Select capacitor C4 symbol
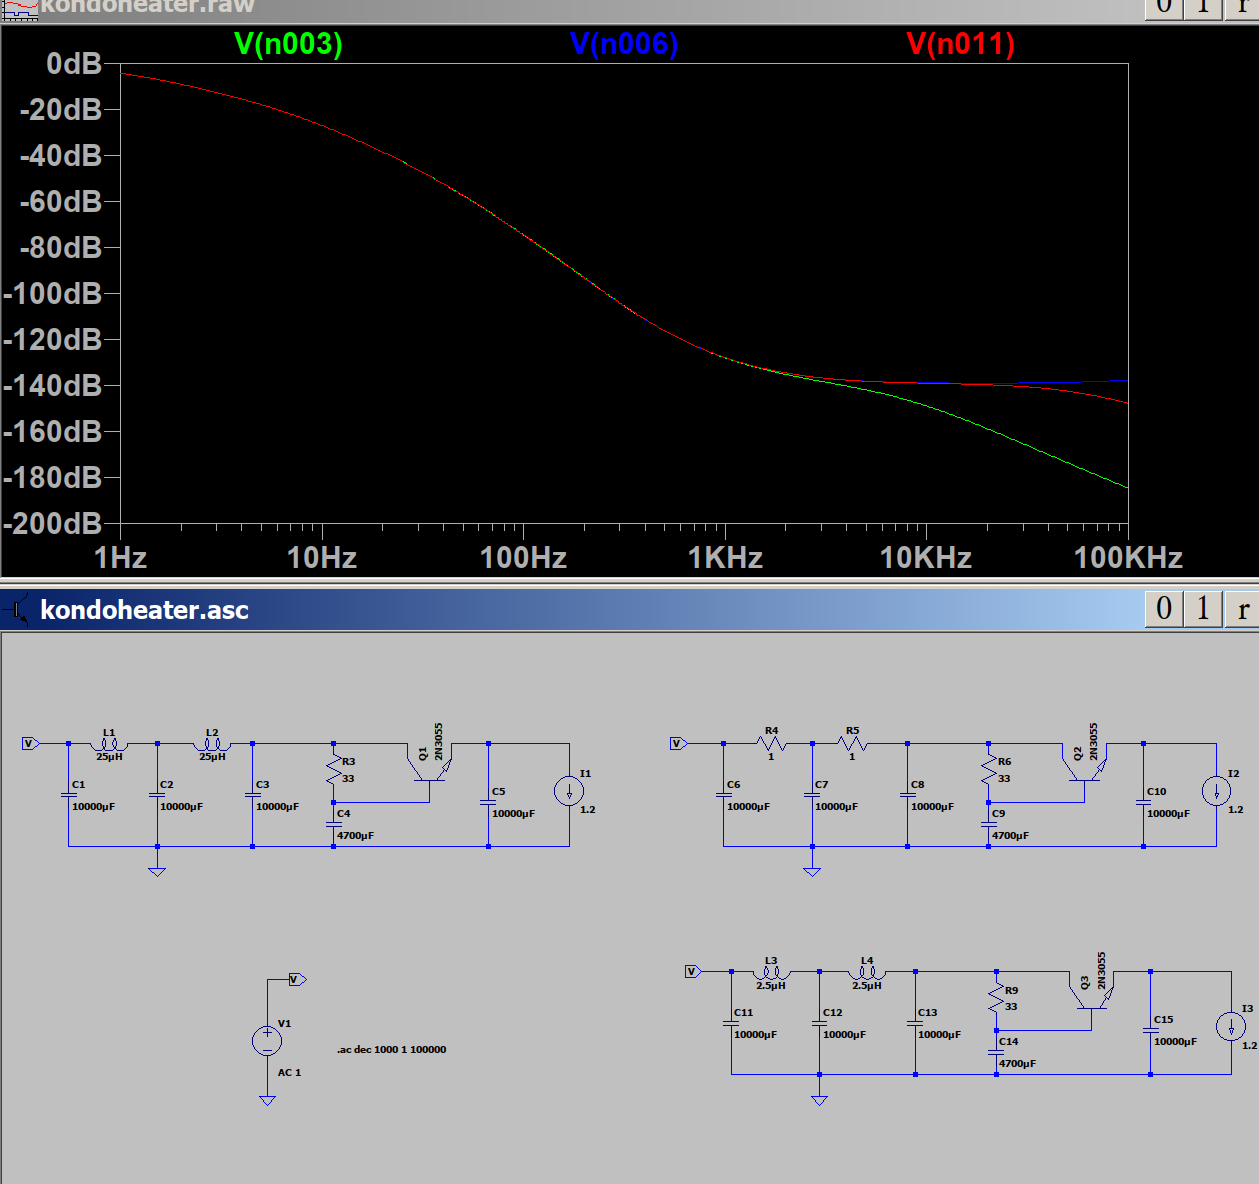This screenshot has height=1184, width=1259. pos(334,824)
